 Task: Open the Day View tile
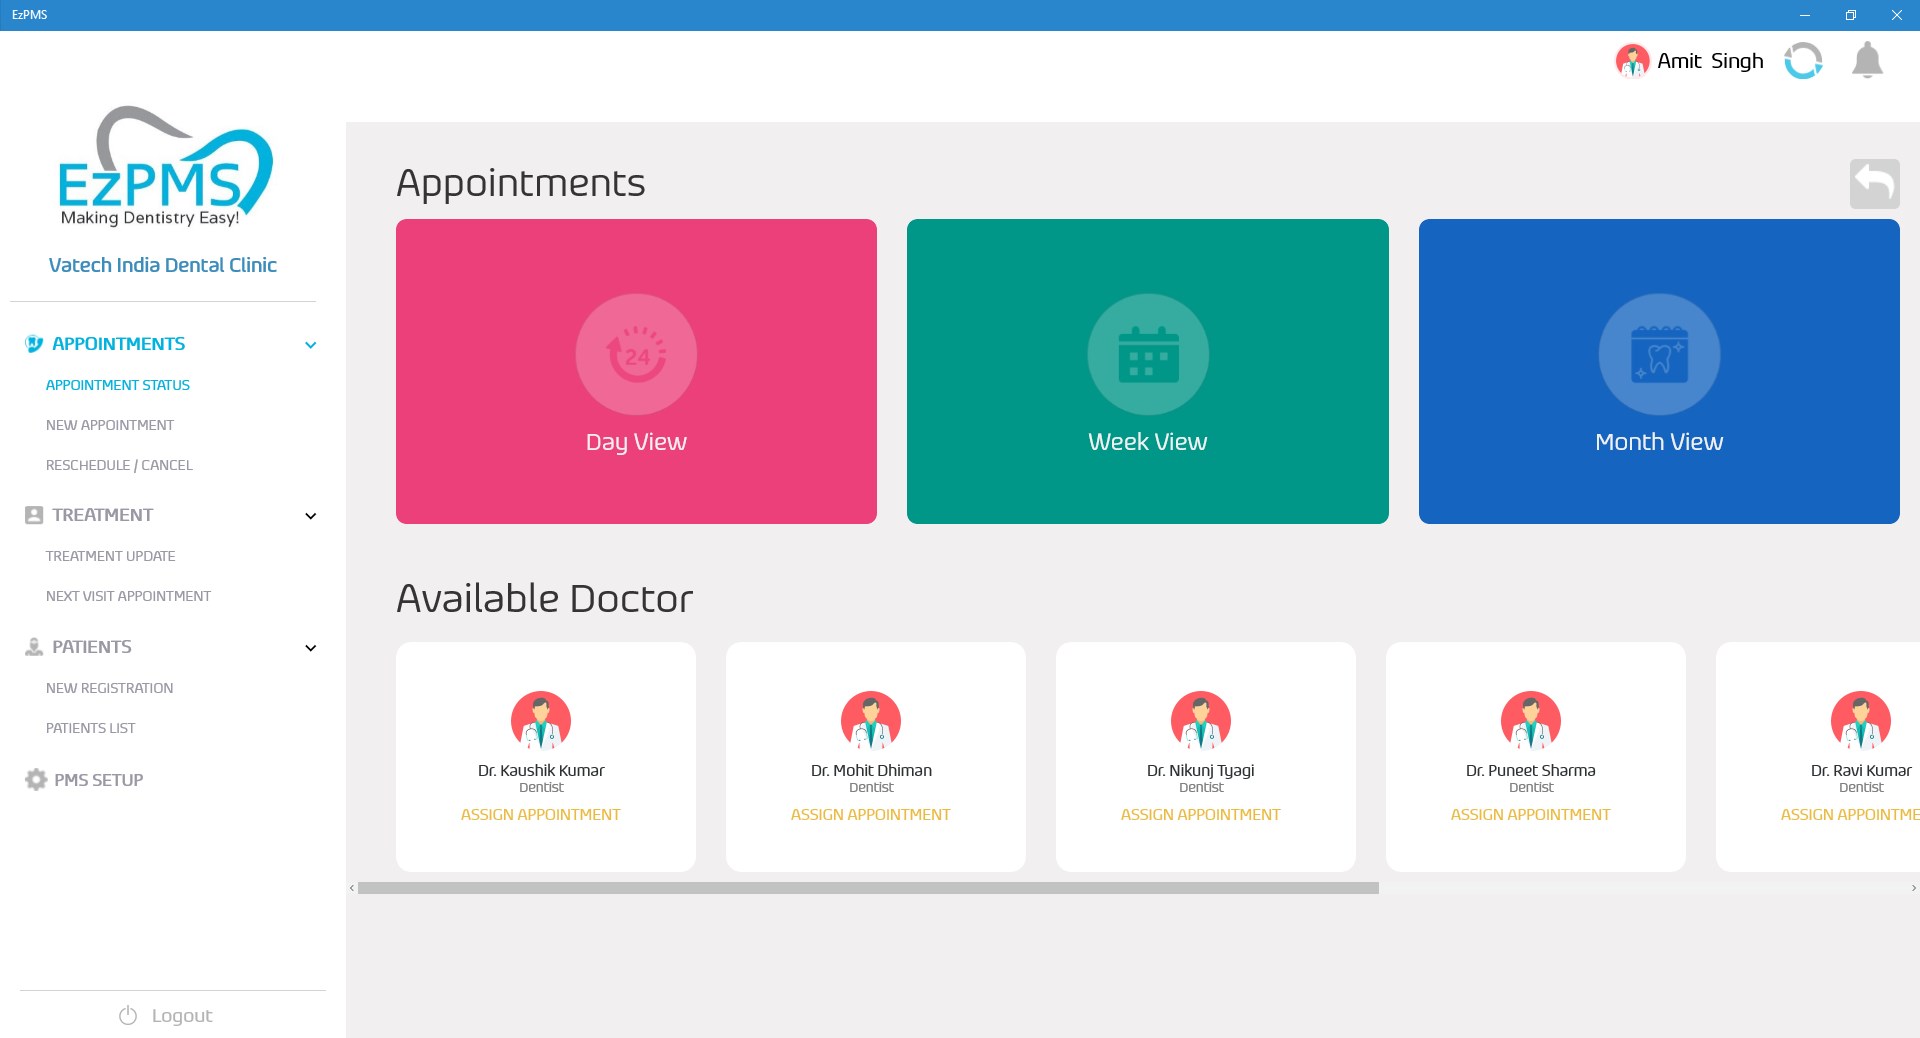(636, 371)
